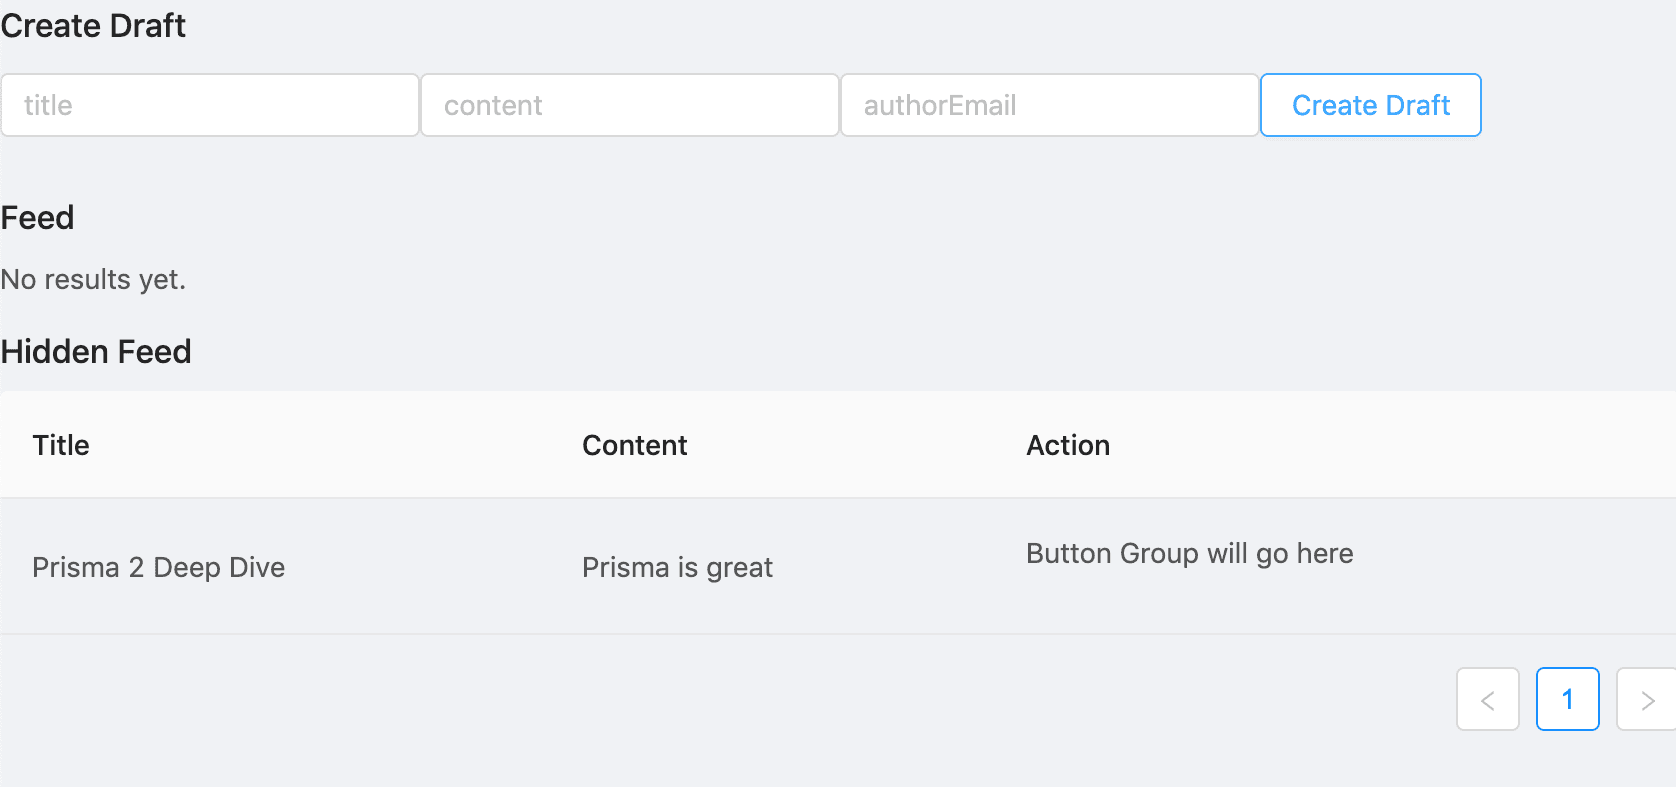Select the Content column header

pos(634,445)
